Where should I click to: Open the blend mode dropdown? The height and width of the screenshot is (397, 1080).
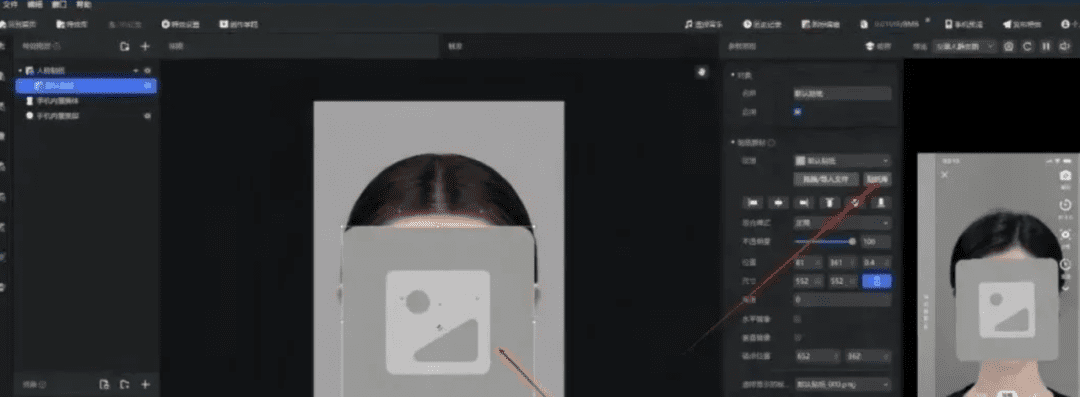(842, 223)
